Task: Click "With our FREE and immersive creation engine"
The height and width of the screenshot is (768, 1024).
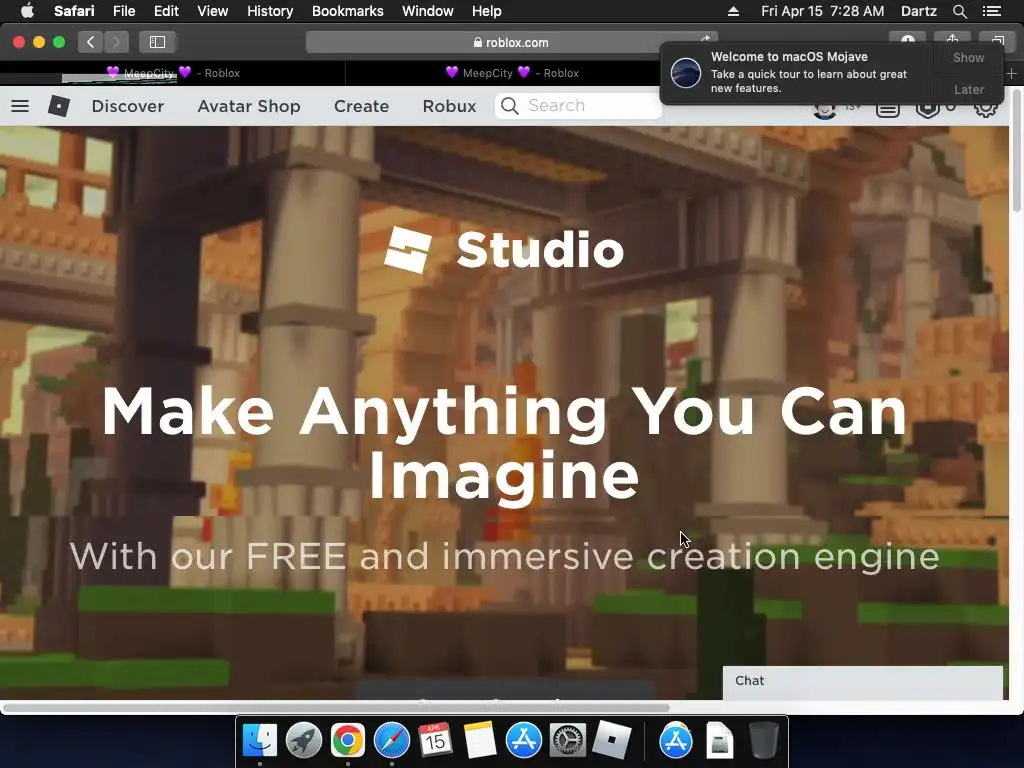Action: pos(504,556)
